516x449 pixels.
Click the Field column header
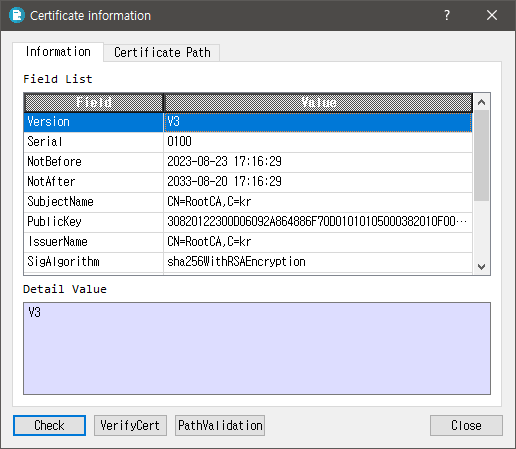94,102
